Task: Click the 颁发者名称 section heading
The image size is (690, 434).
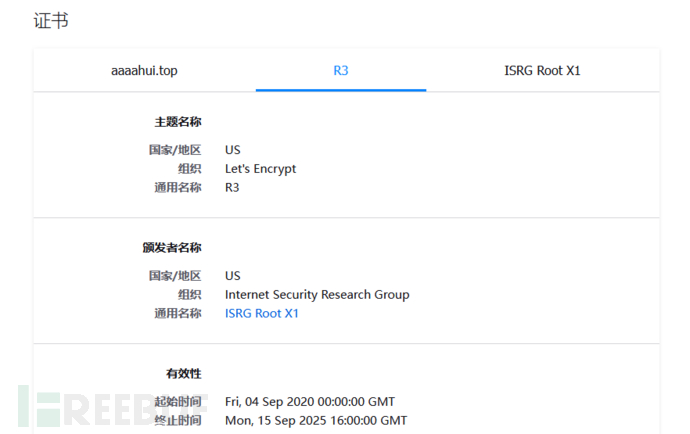Action: (172, 248)
